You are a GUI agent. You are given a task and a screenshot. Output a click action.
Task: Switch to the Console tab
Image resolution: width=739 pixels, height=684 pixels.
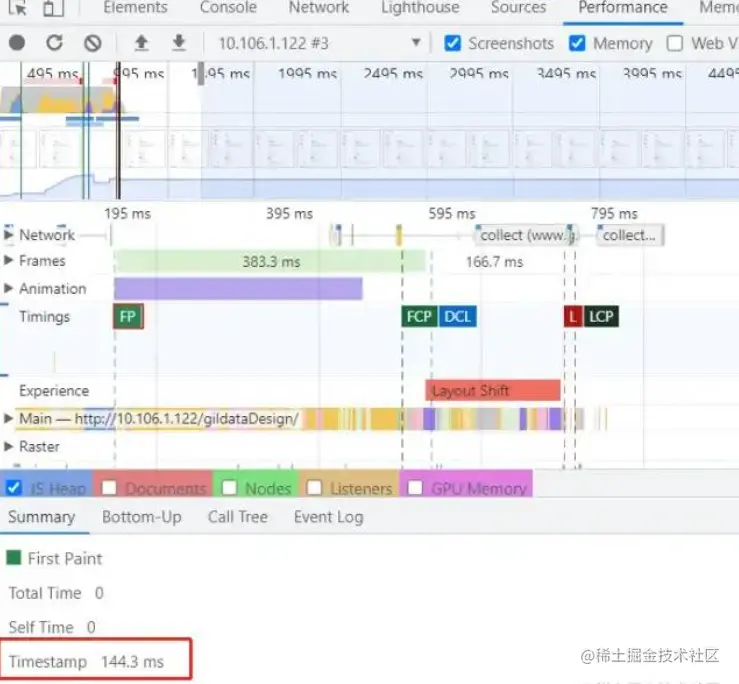coord(228,7)
